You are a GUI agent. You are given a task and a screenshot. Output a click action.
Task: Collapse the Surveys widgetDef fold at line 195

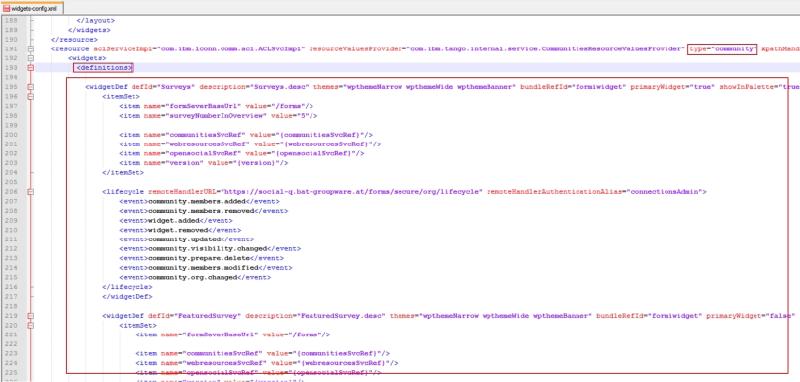(x=31, y=87)
